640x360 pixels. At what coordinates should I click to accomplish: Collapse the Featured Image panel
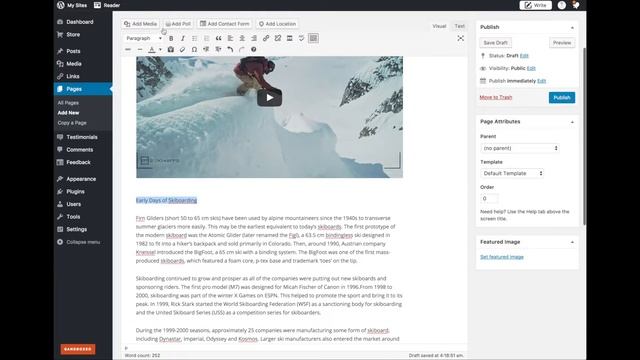tap(572, 242)
